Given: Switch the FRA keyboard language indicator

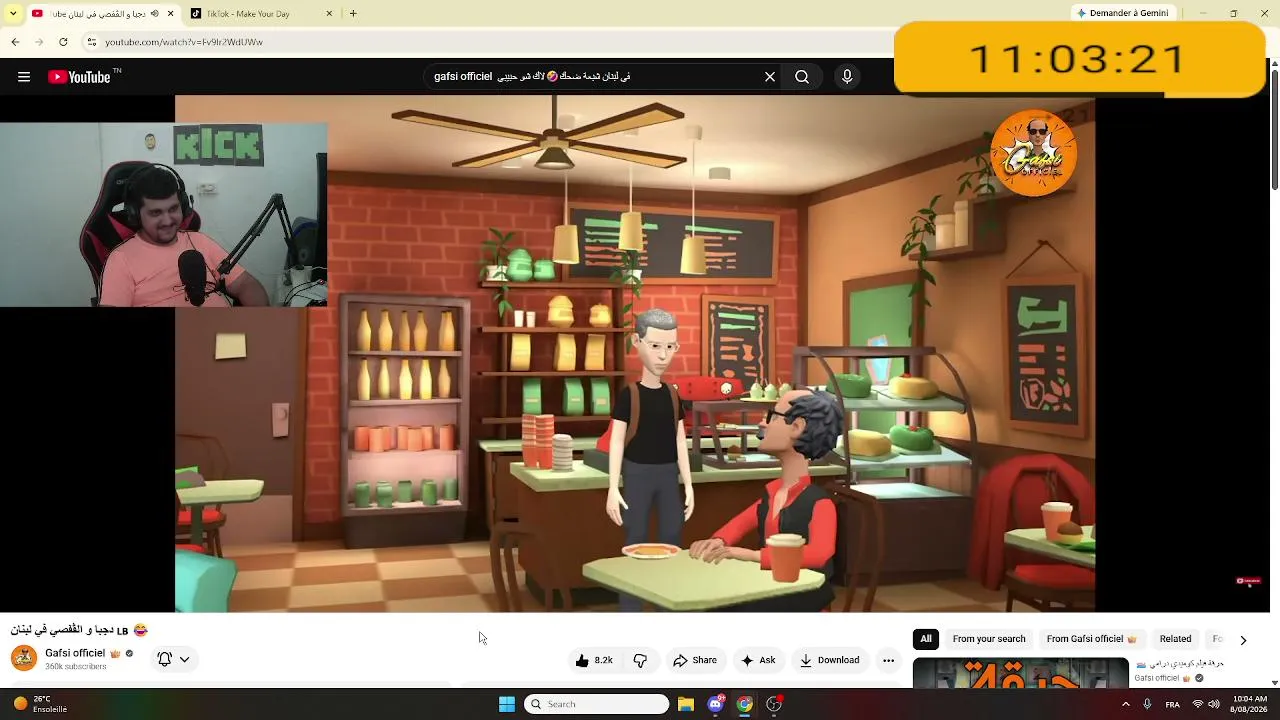Looking at the screenshot, I should tap(1172, 704).
